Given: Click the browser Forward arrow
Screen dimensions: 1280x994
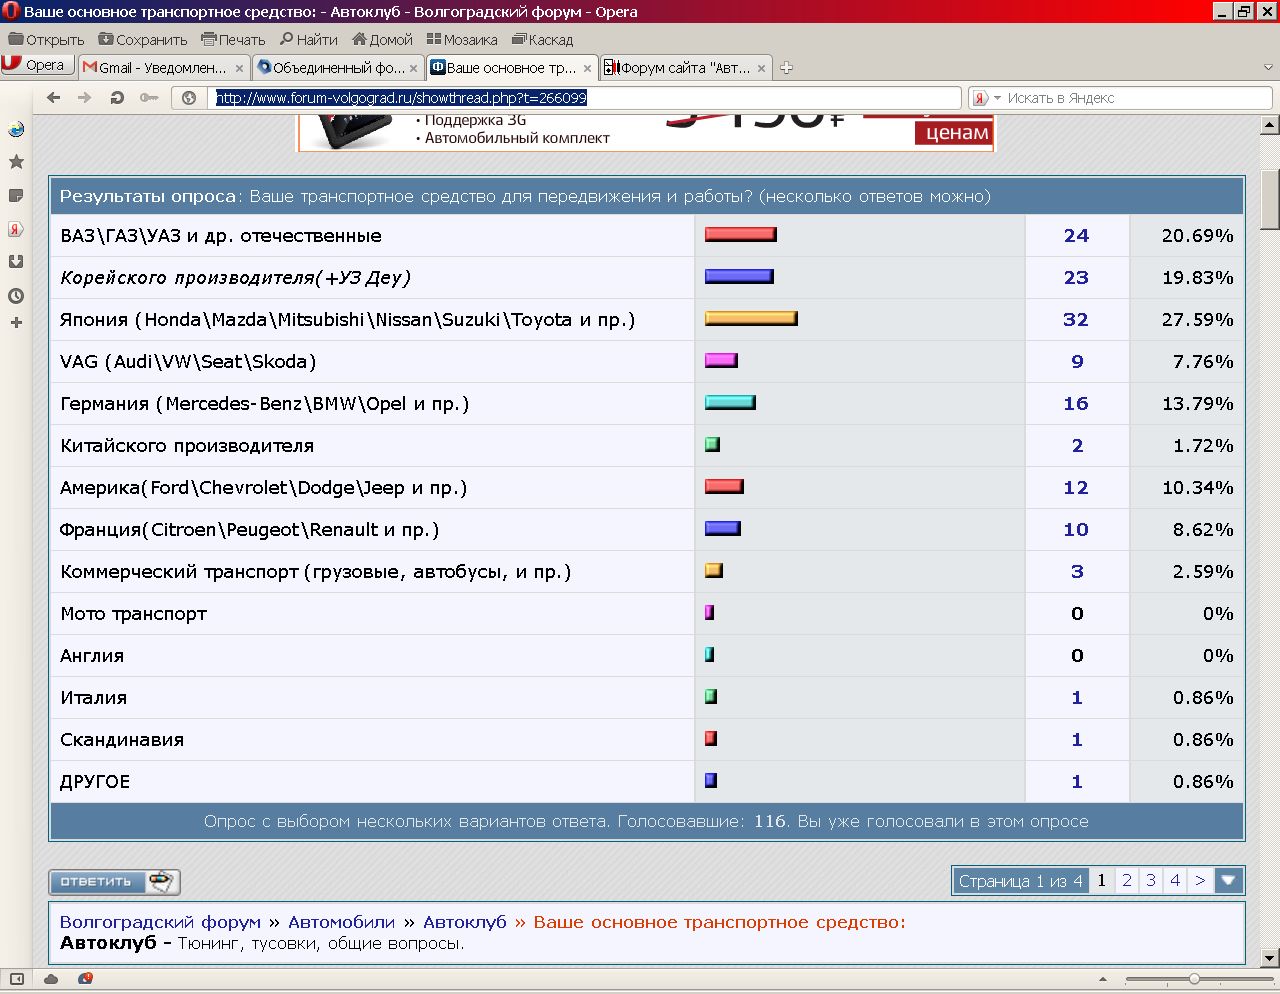Looking at the screenshot, I should 85,98.
